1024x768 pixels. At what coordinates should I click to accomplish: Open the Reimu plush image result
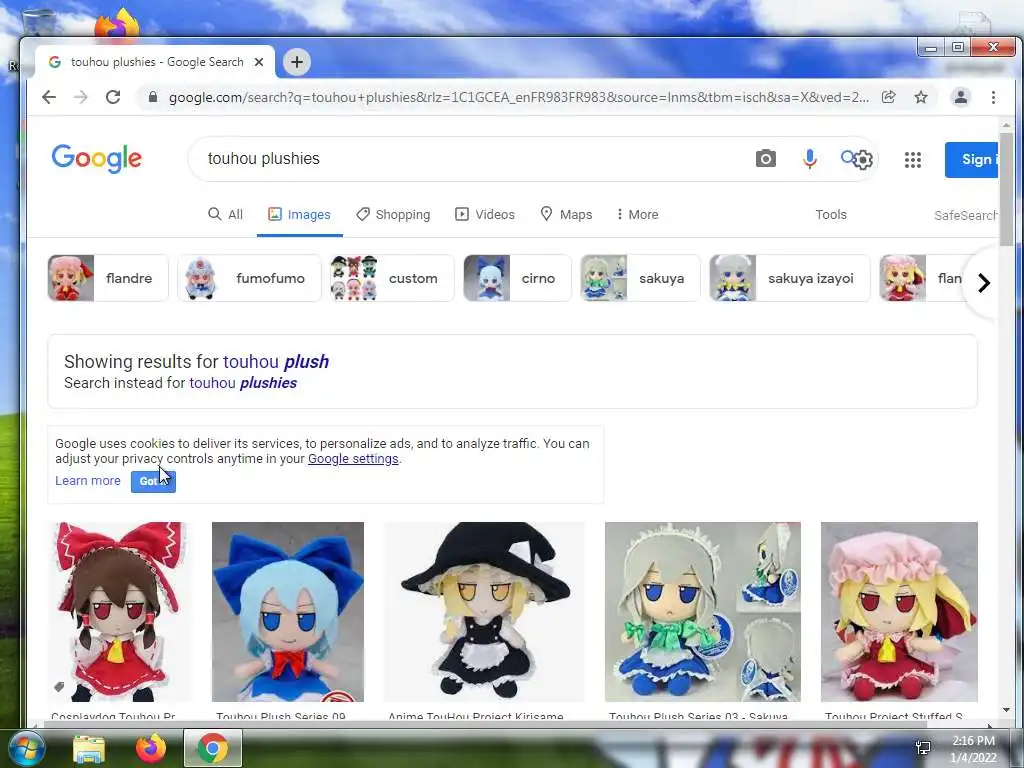119,612
